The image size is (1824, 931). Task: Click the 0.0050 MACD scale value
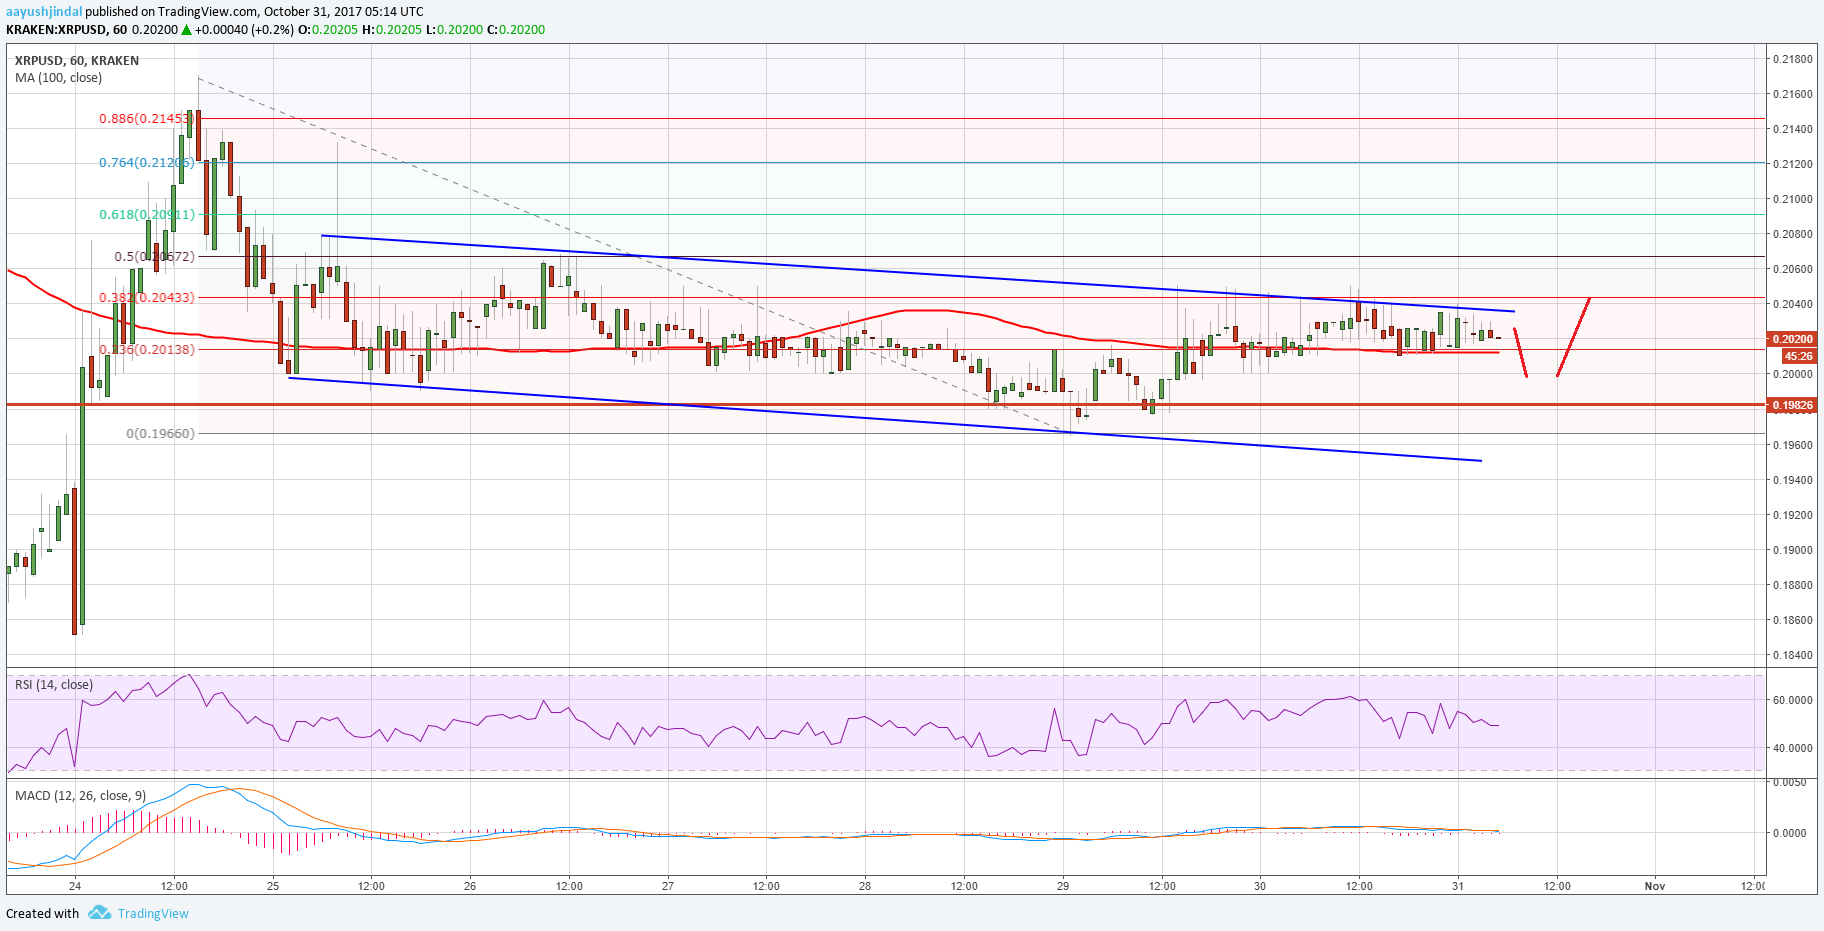coord(1789,782)
